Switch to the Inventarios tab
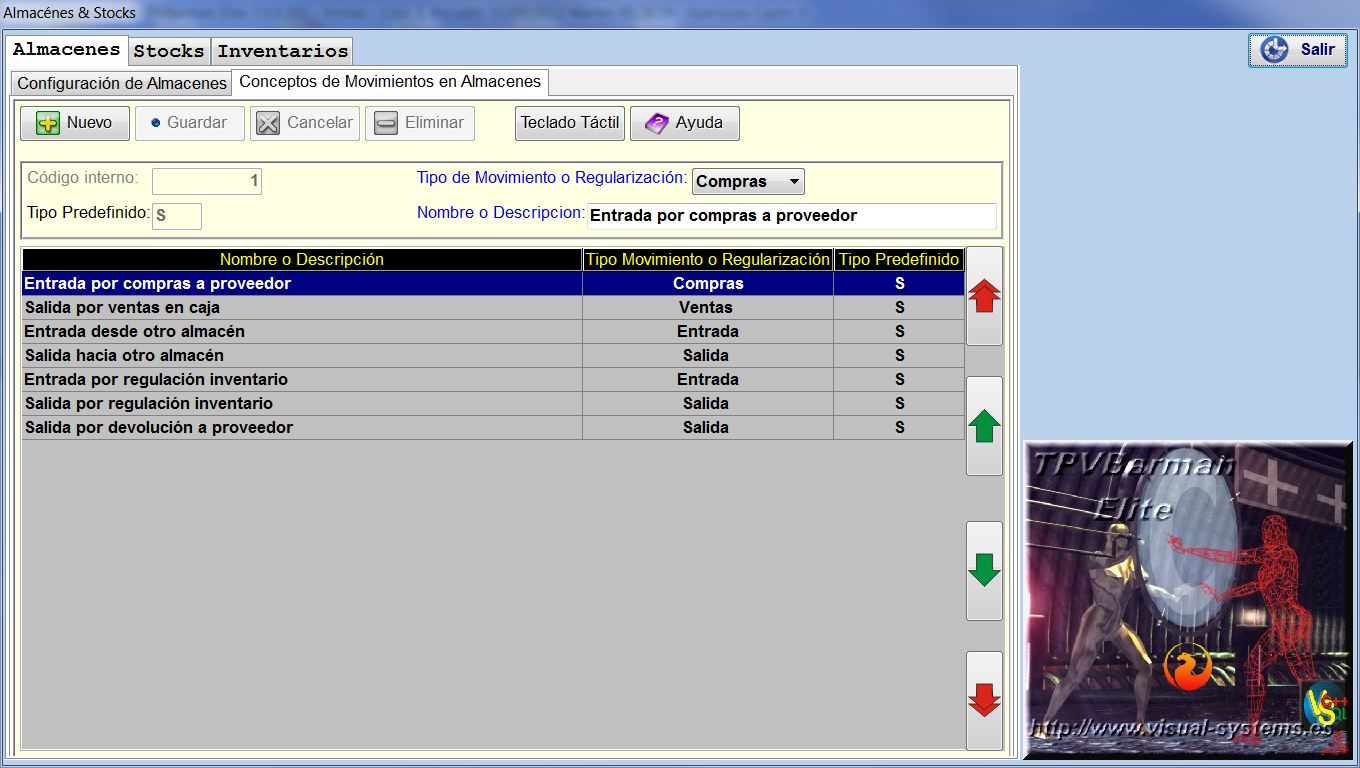The width and height of the screenshot is (1360, 768). pos(283,51)
